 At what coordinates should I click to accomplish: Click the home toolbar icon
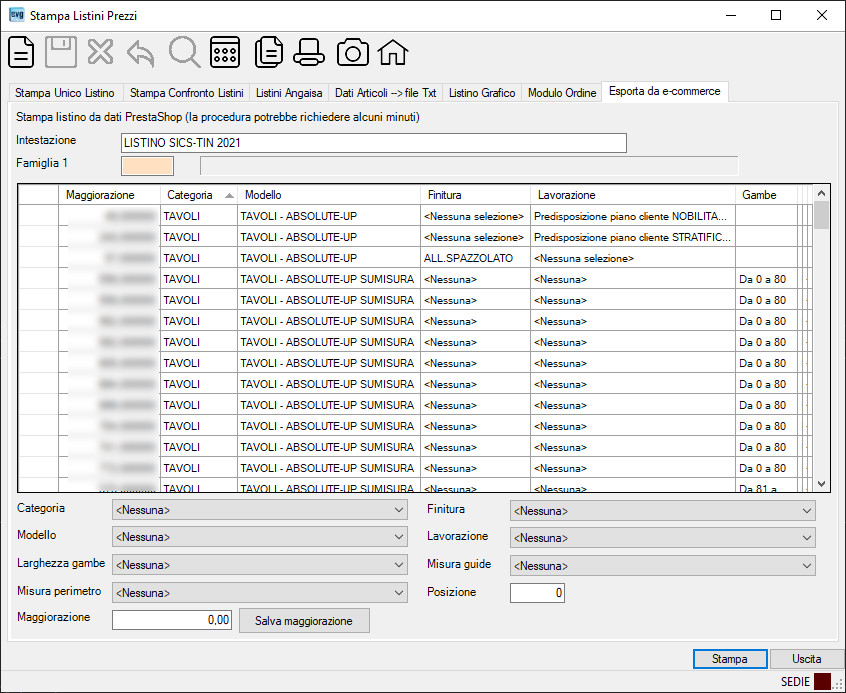pos(393,52)
